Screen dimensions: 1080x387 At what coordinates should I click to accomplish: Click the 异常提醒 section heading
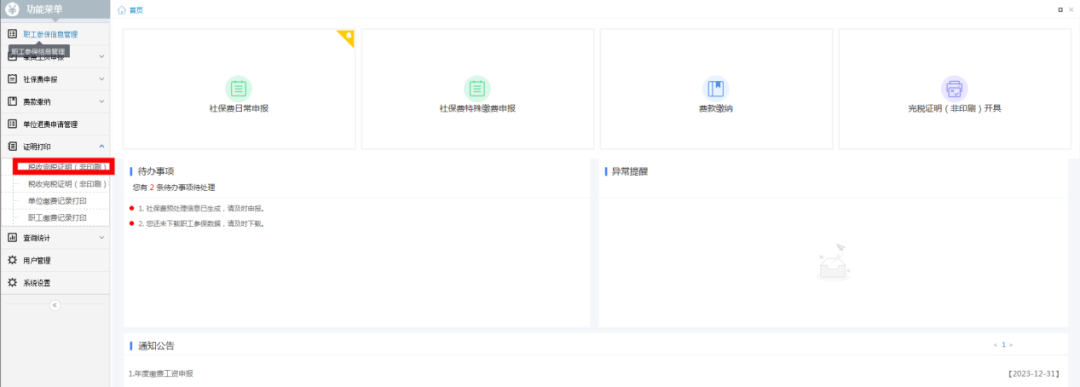pos(630,171)
